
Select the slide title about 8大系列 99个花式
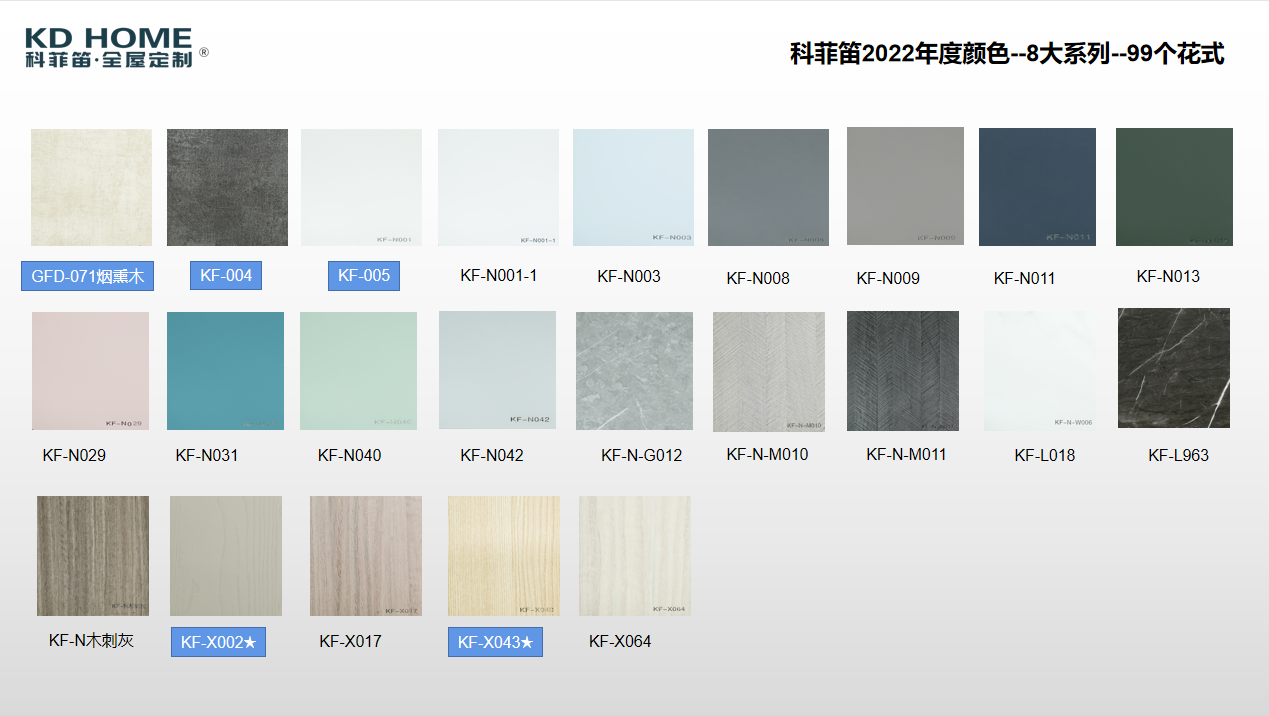click(1007, 54)
